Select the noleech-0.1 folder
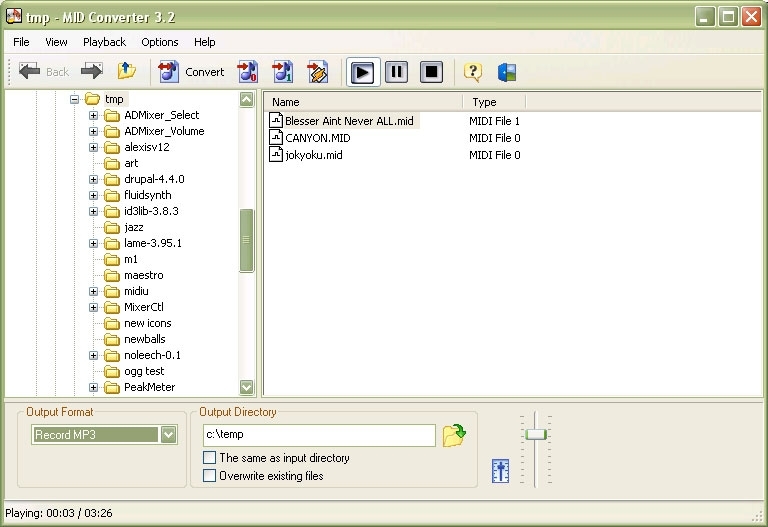 pos(152,355)
